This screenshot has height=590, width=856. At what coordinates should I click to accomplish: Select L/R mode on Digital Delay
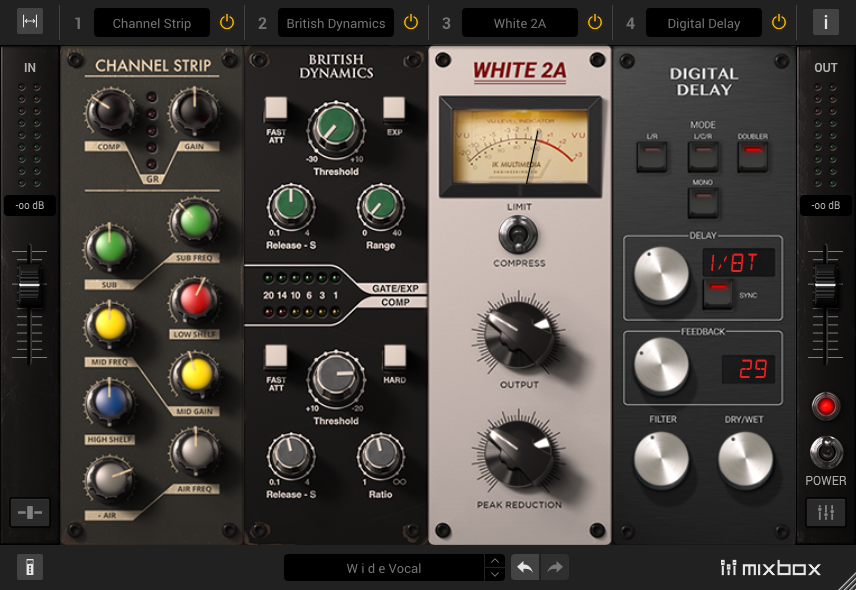652,157
